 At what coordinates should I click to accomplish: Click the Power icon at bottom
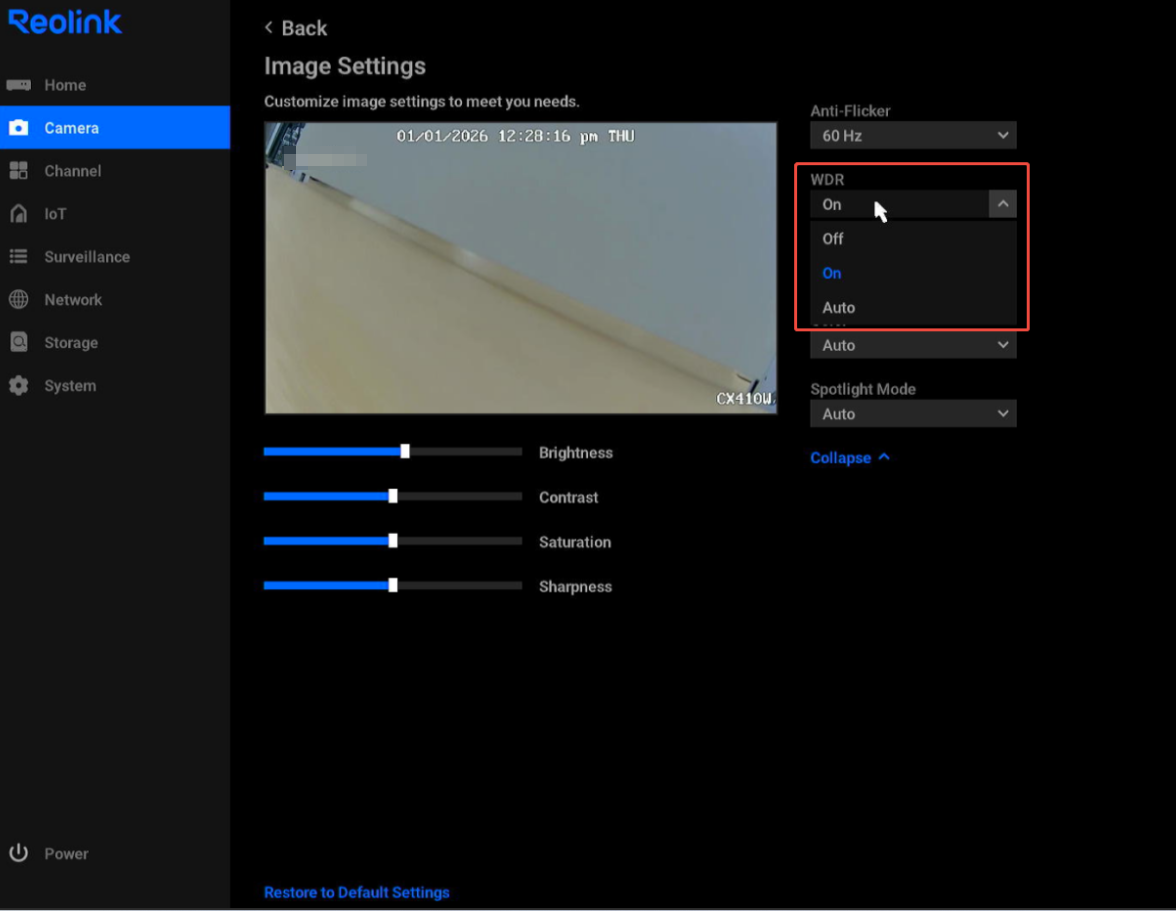pyautogui.click(x=19, y=853)
